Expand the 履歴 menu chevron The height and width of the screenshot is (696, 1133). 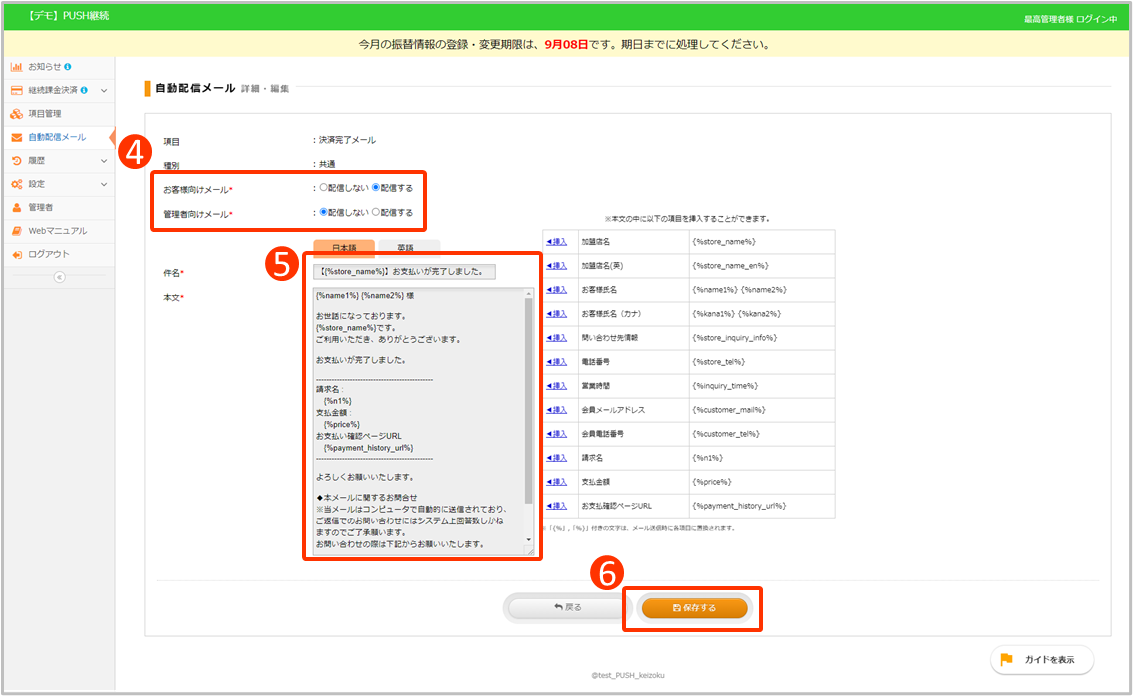(x=104, y=160)
